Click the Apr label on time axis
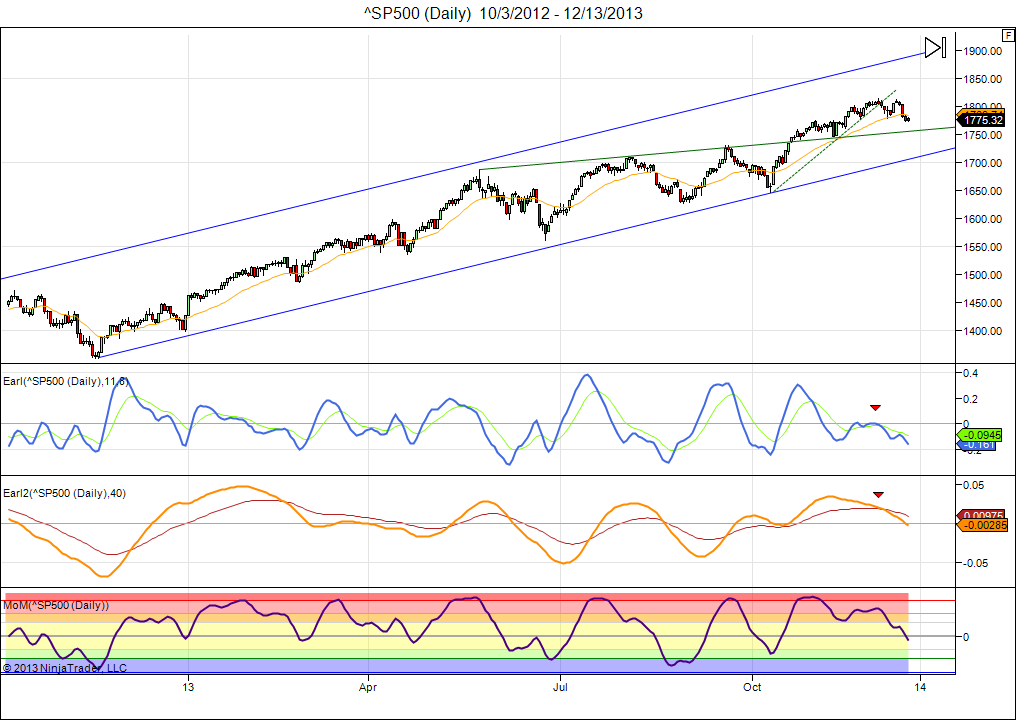The image size is (1016, 720). tap(368, 687)
